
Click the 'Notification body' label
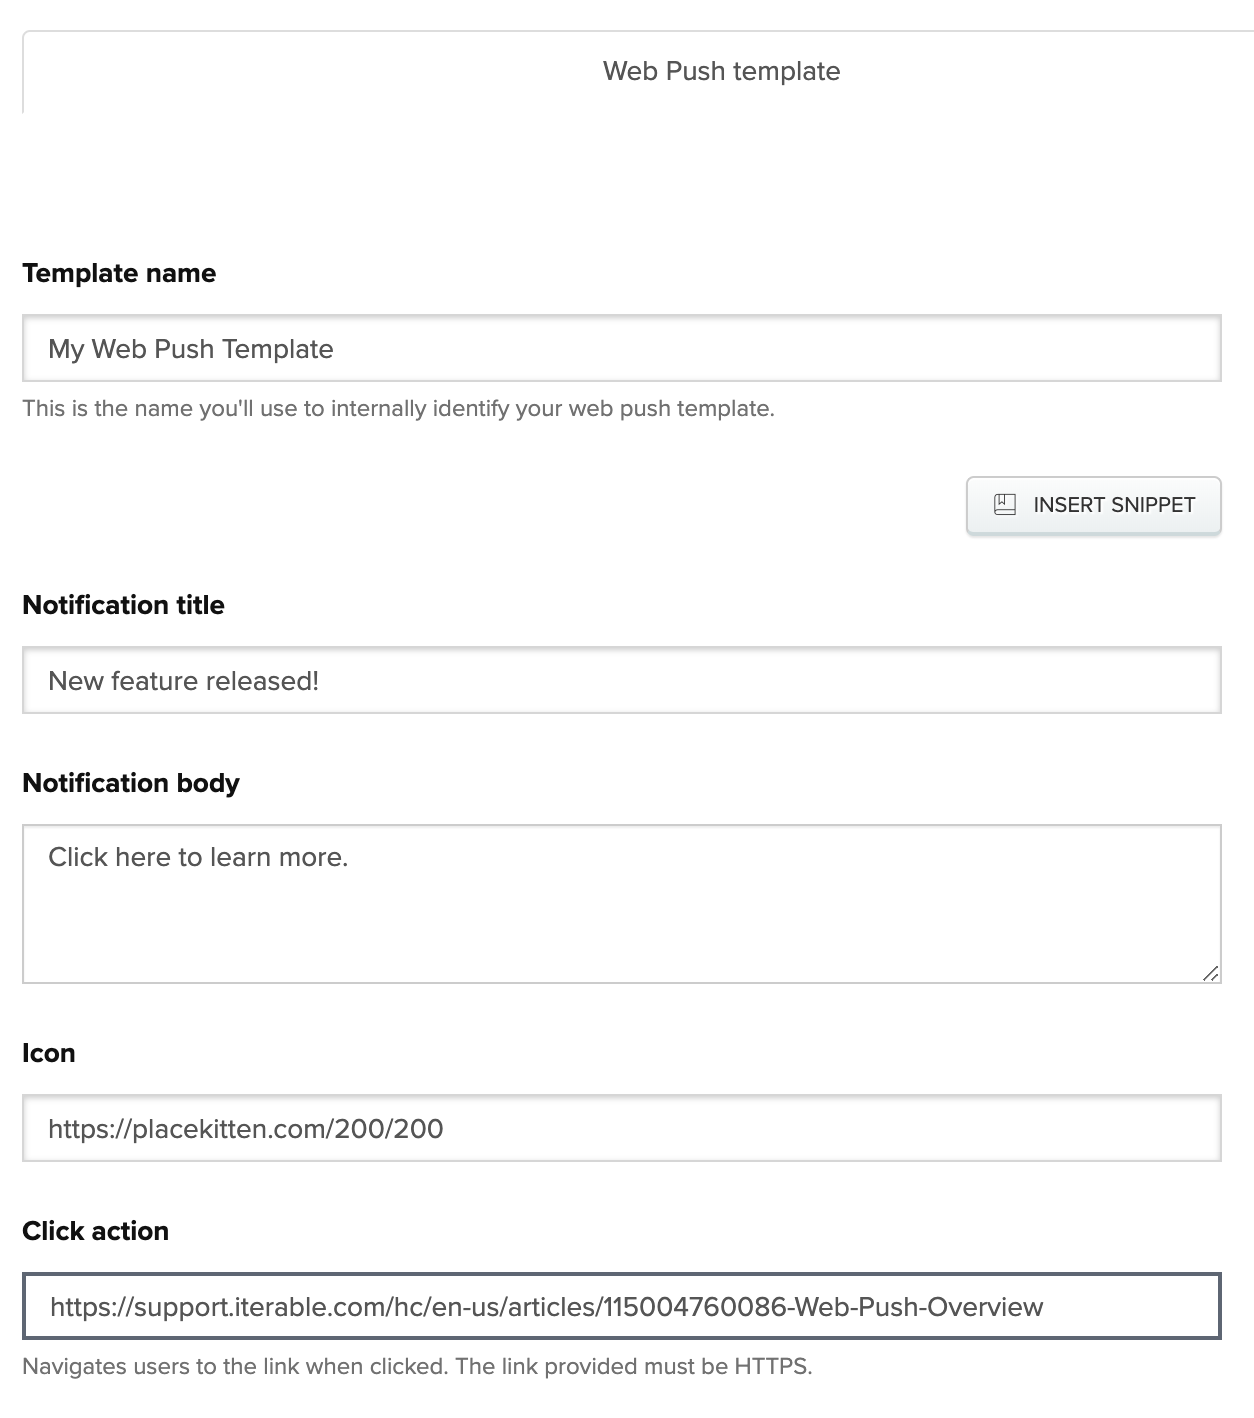pyautogui.click(x=131, y=783)
